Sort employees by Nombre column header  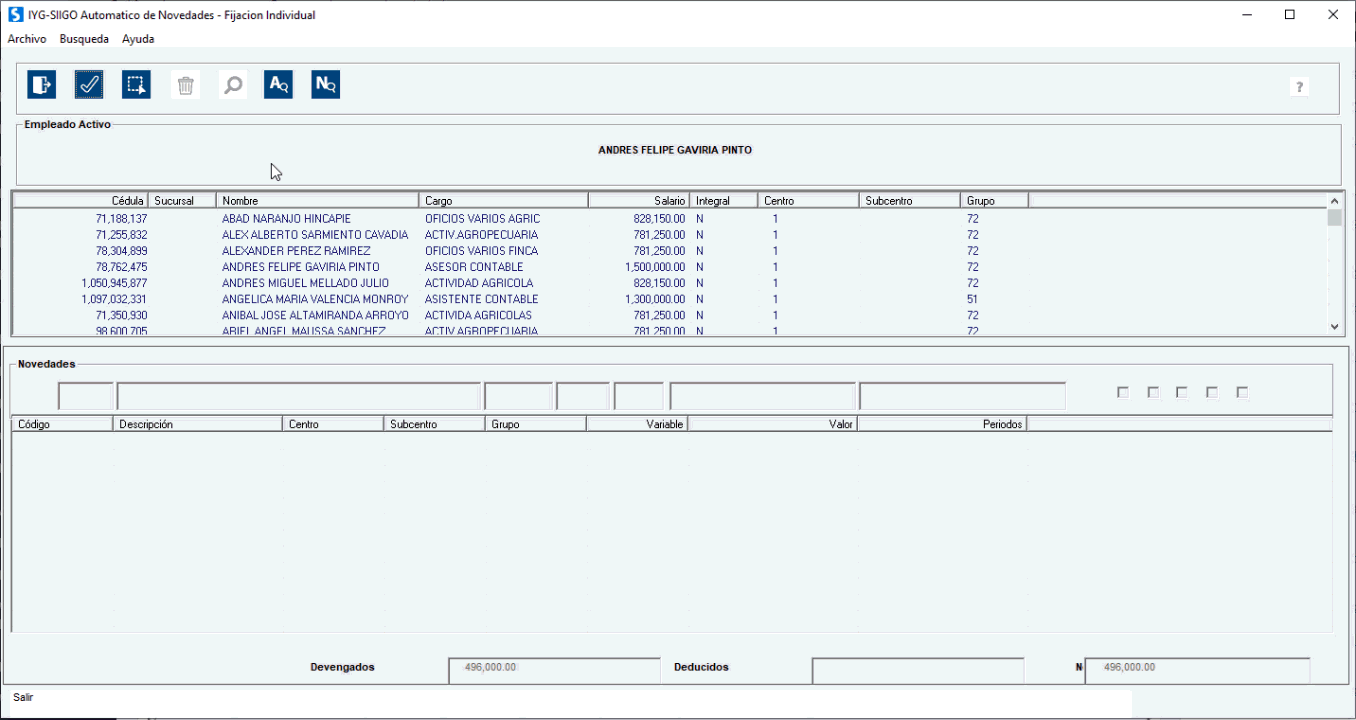317,201
